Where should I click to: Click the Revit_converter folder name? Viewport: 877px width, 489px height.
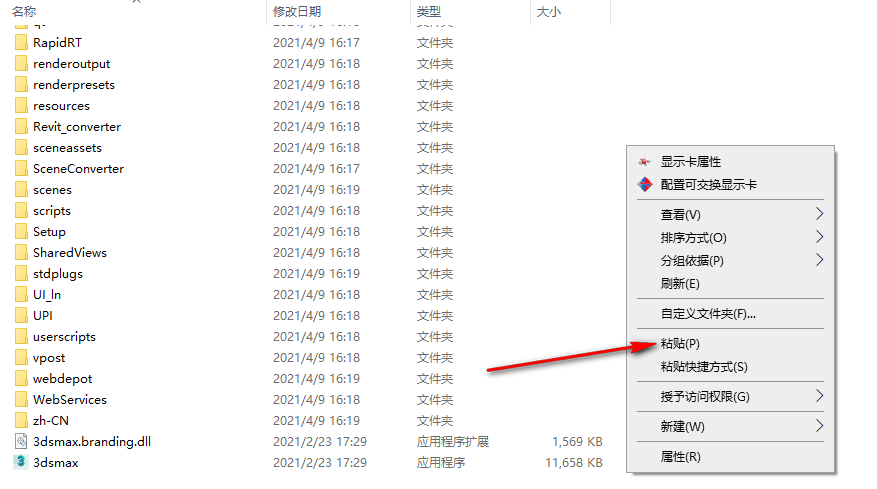(x=77, y=127)
